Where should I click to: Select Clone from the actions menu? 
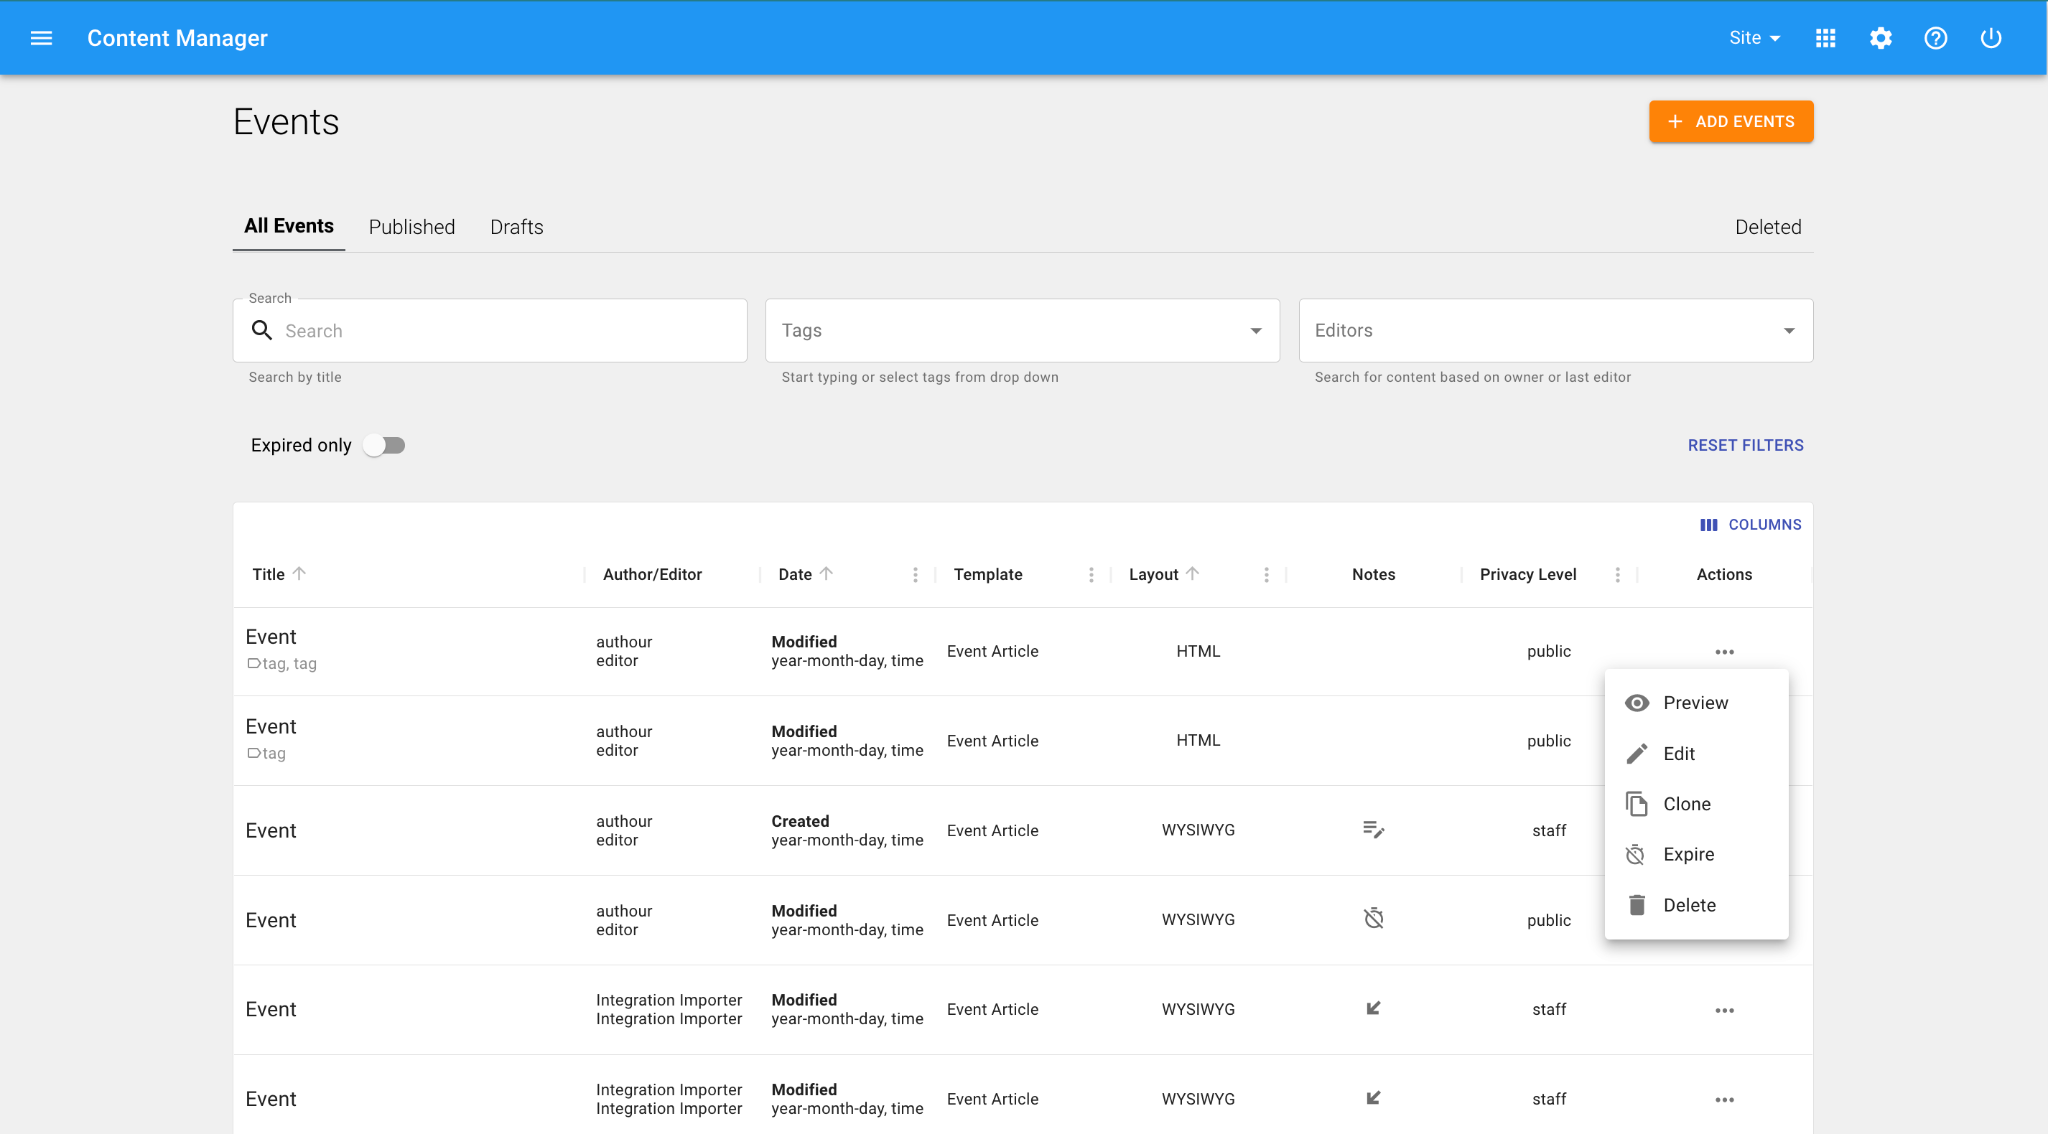coord(1686,804)
